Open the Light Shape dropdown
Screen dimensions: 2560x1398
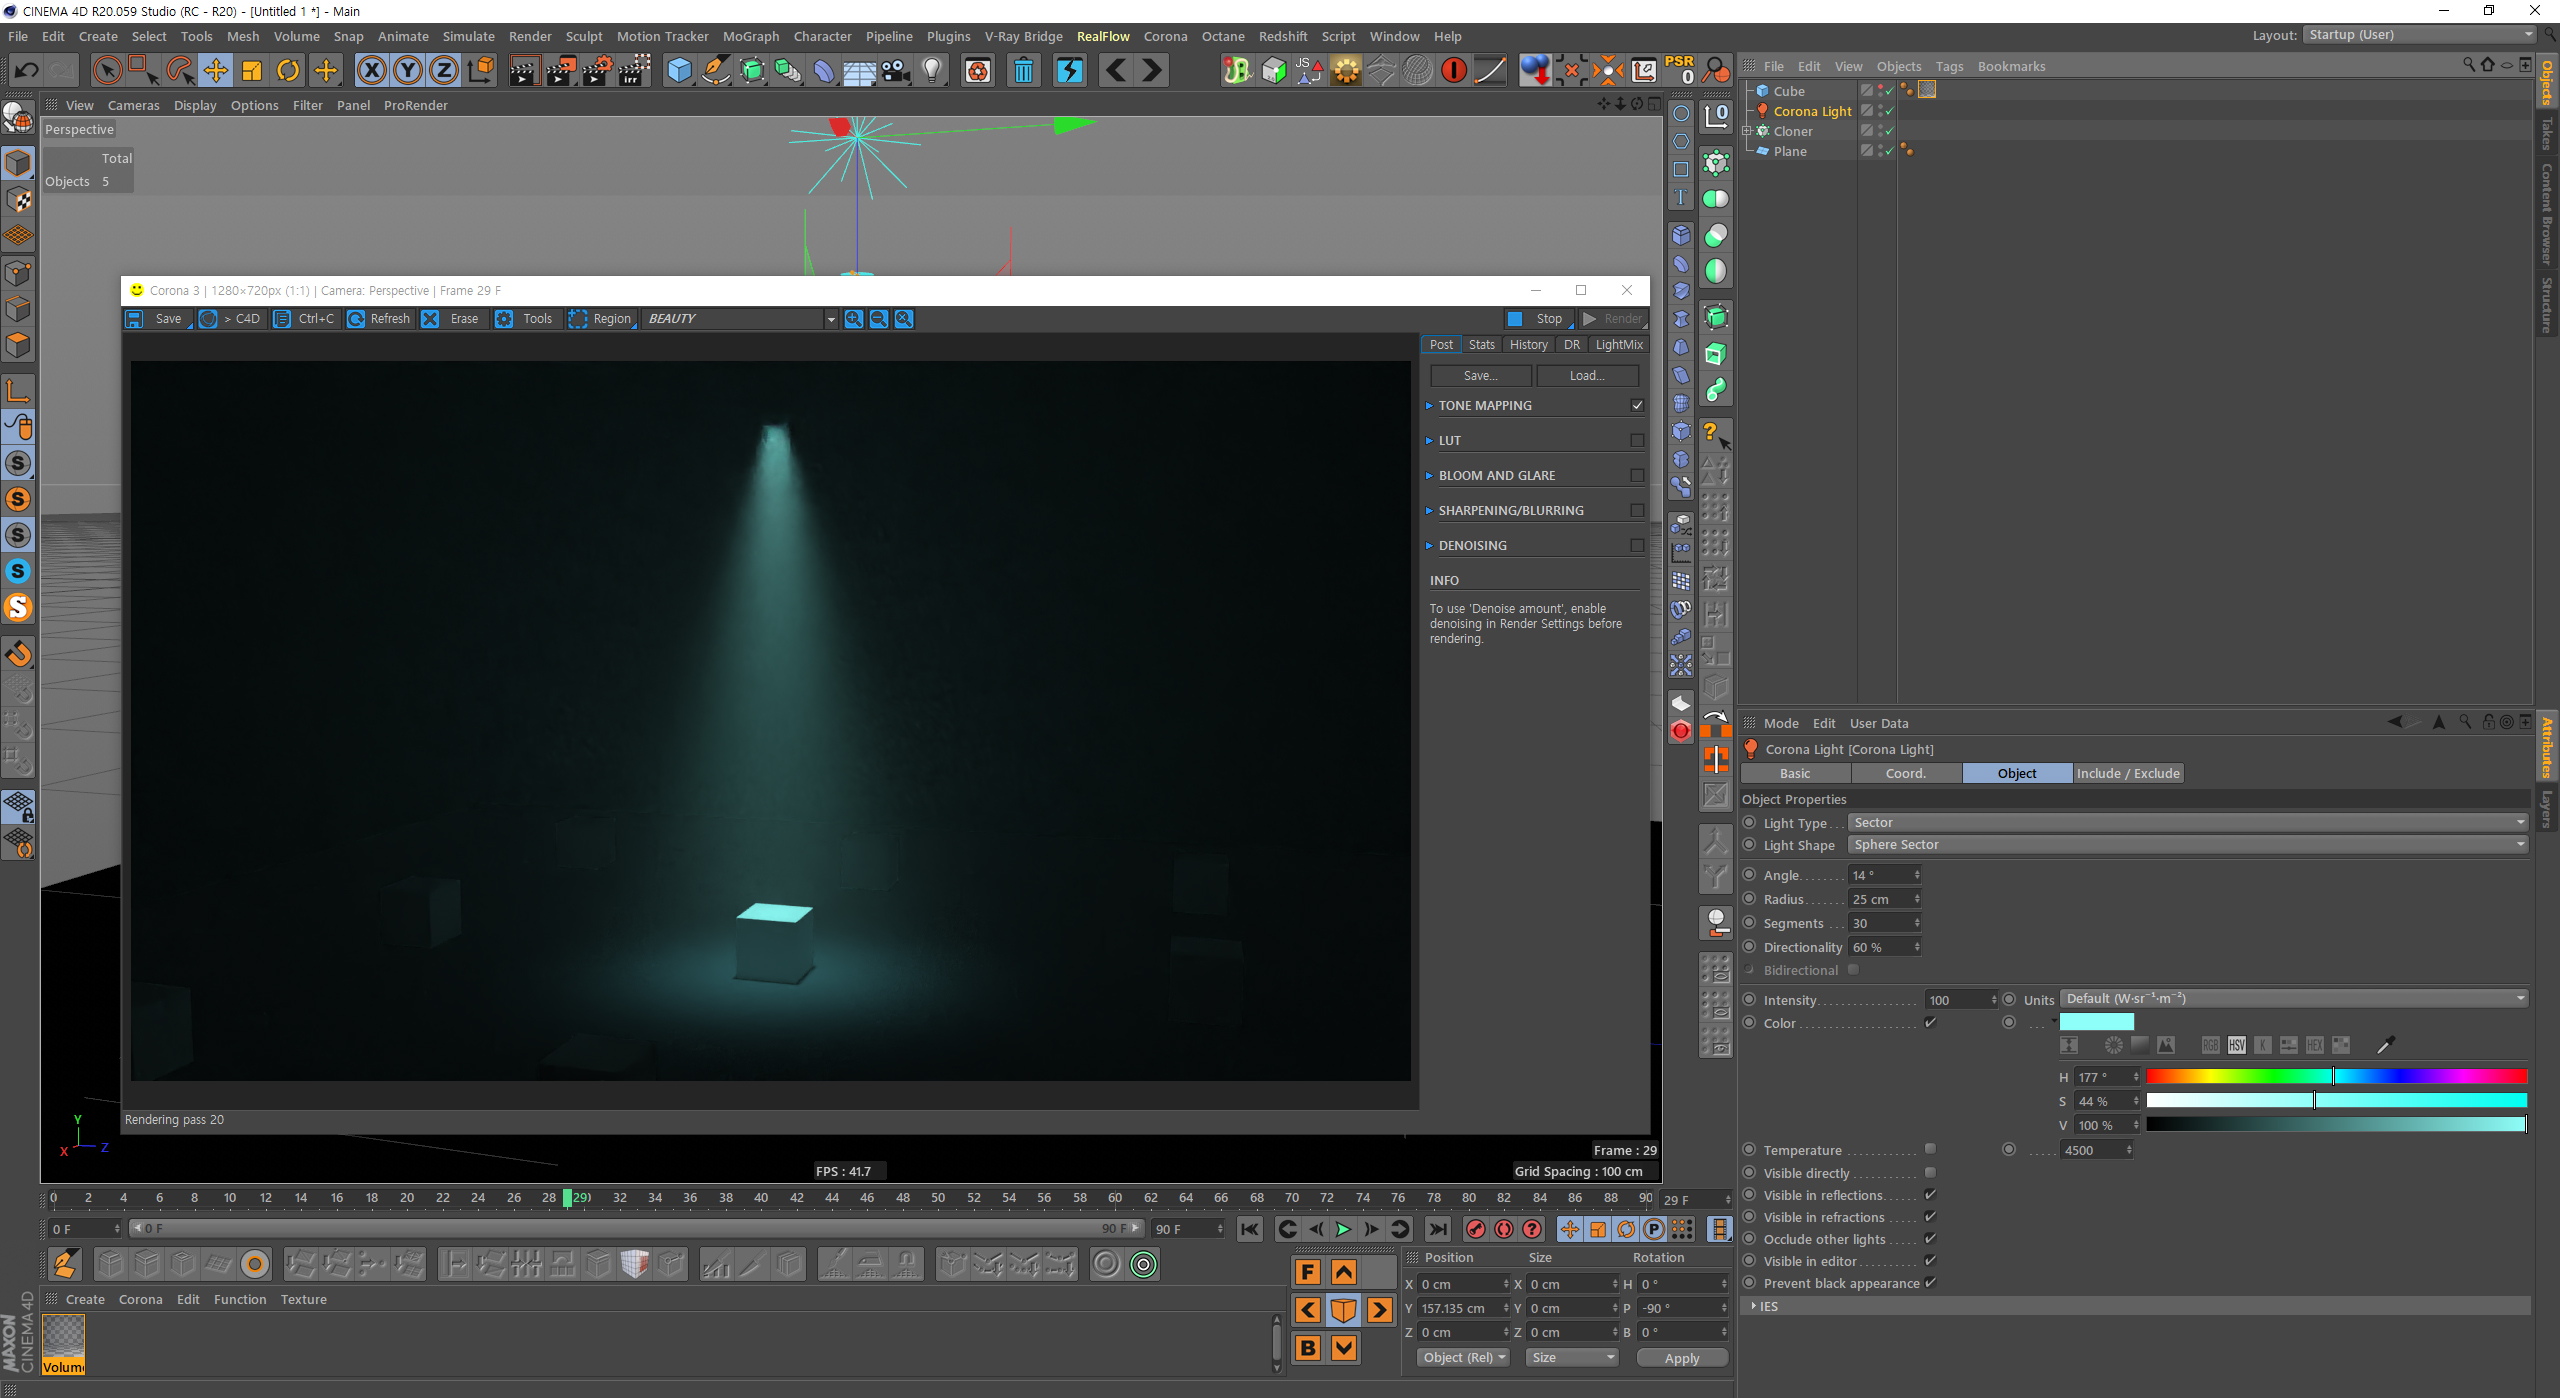2188,844
